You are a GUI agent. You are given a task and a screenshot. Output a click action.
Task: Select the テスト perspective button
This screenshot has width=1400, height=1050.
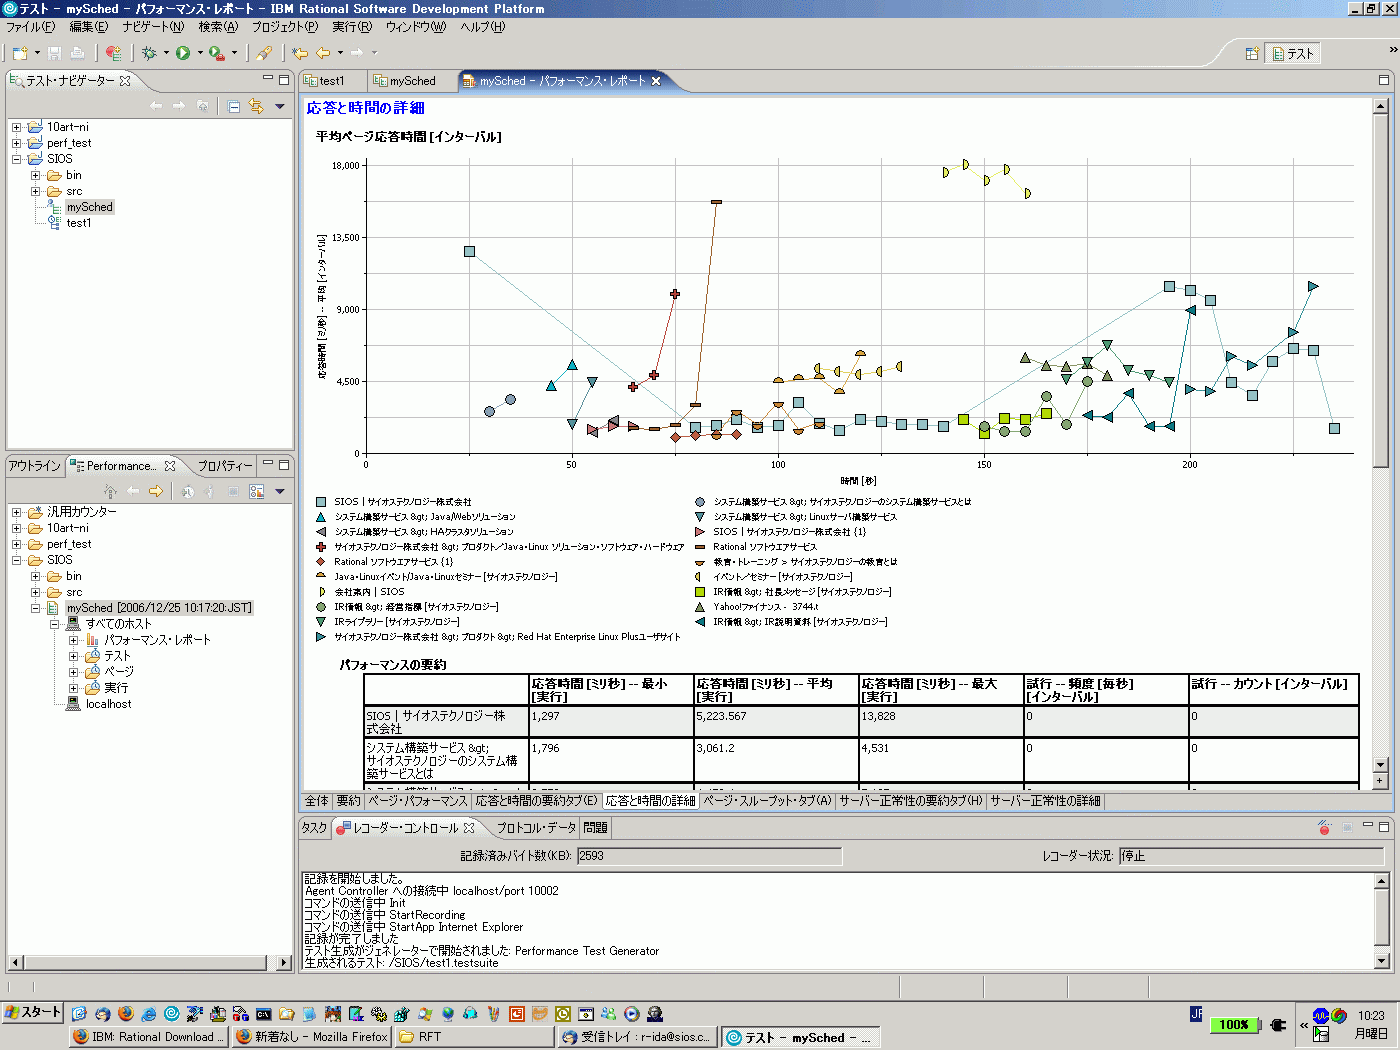coord(1293,53)
